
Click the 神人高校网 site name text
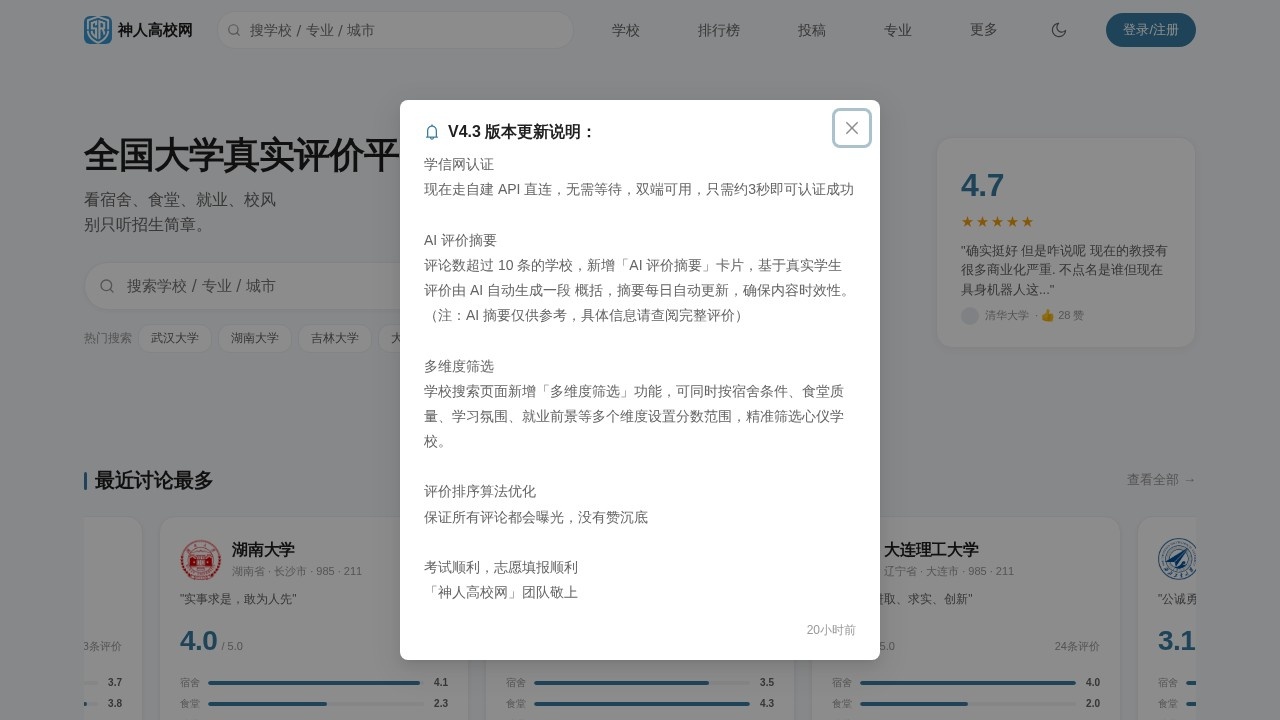tap(155, 30)
